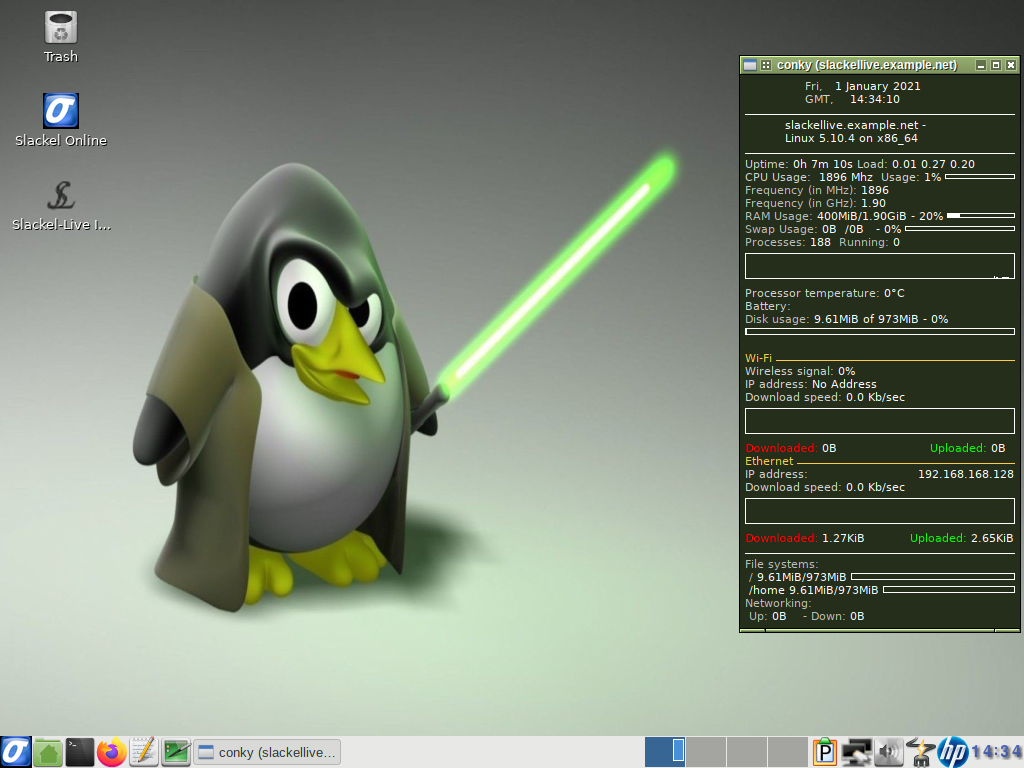Click the 'Disk usage' text line
The image size is (1024, 768).
tap(846, 319)
